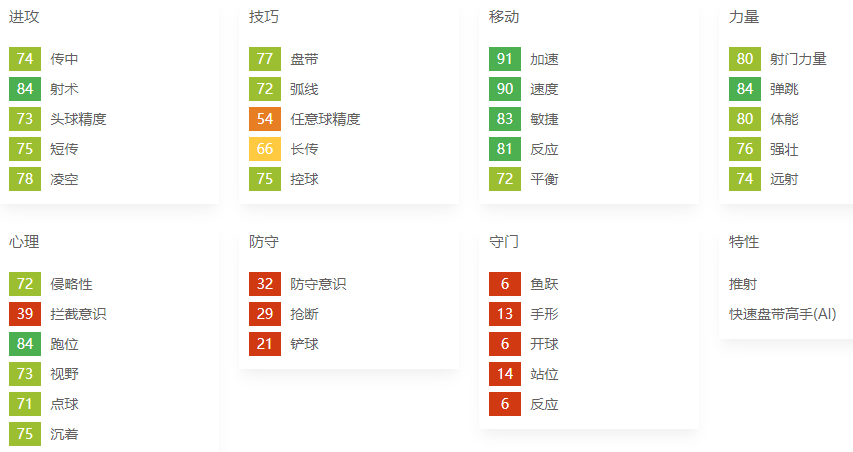Click the 拦截意识 red 39 badge
Screen dimensions: 853x452
pyautogui.click(x=24, y=313)
